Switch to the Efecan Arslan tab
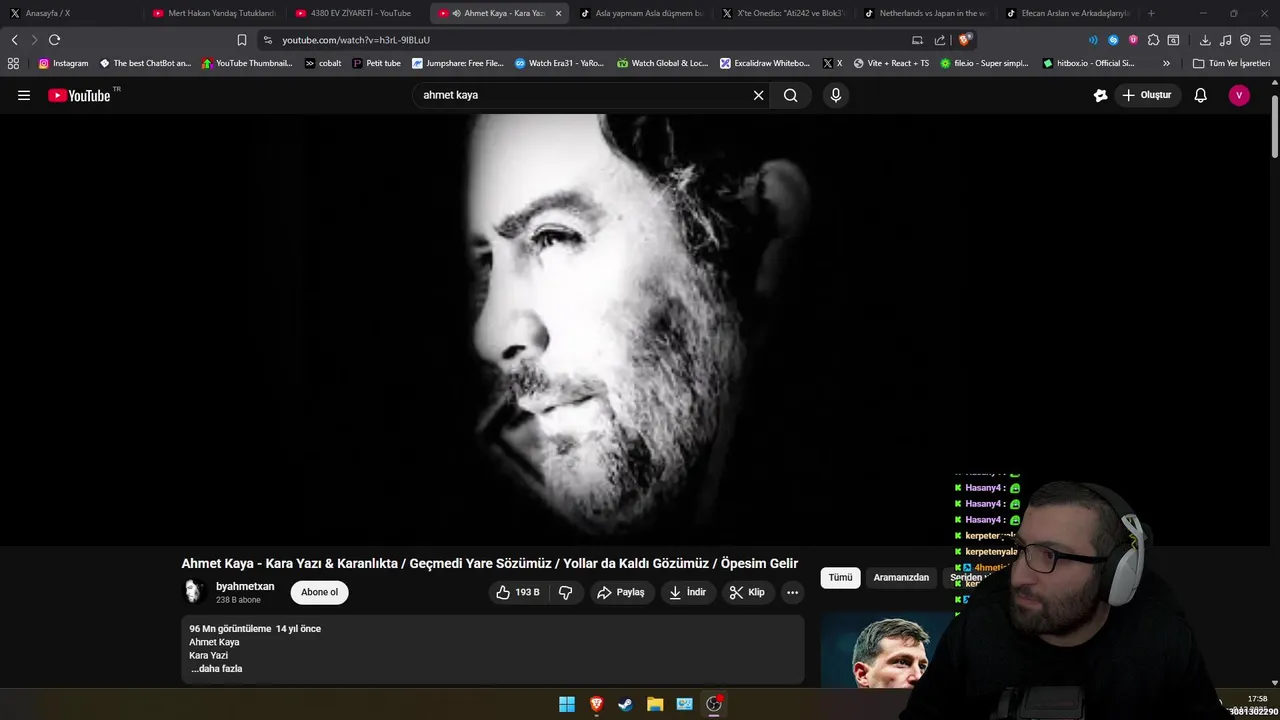 [x=1067, y=13]
